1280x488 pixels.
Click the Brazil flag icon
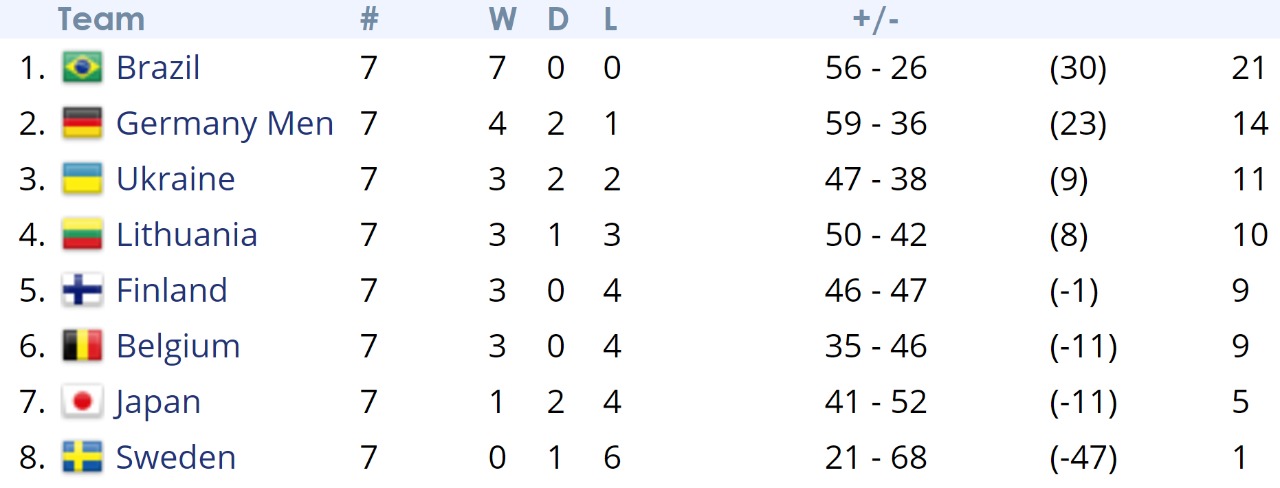pos(82,68)
